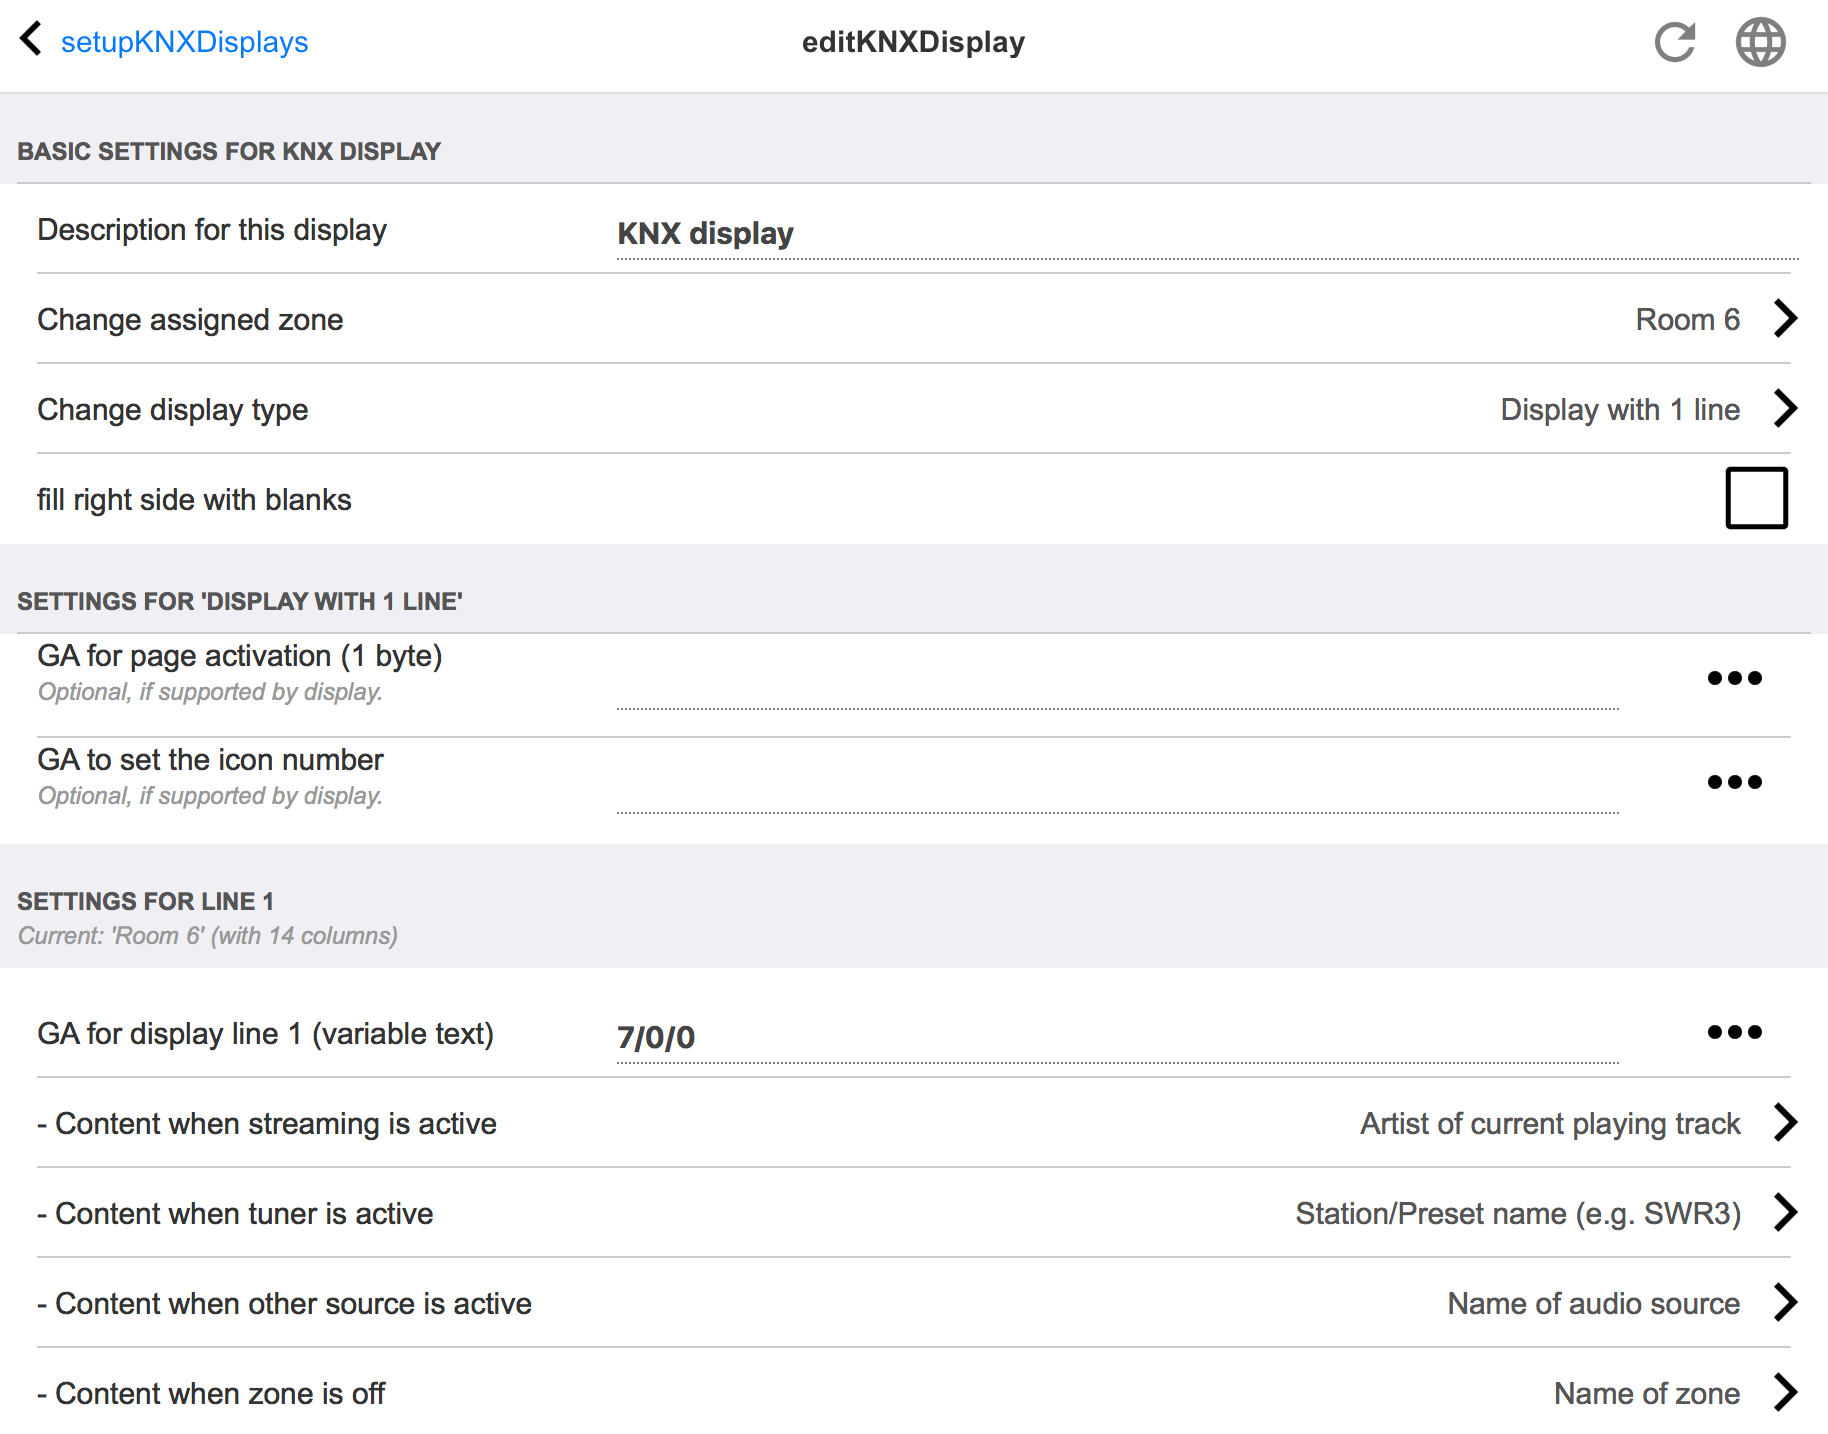This screenshot has width=1828, height=1434.
Task: Select the 'Room 6' zone value
Action: pyautogui.click(x=1688, y=320)
